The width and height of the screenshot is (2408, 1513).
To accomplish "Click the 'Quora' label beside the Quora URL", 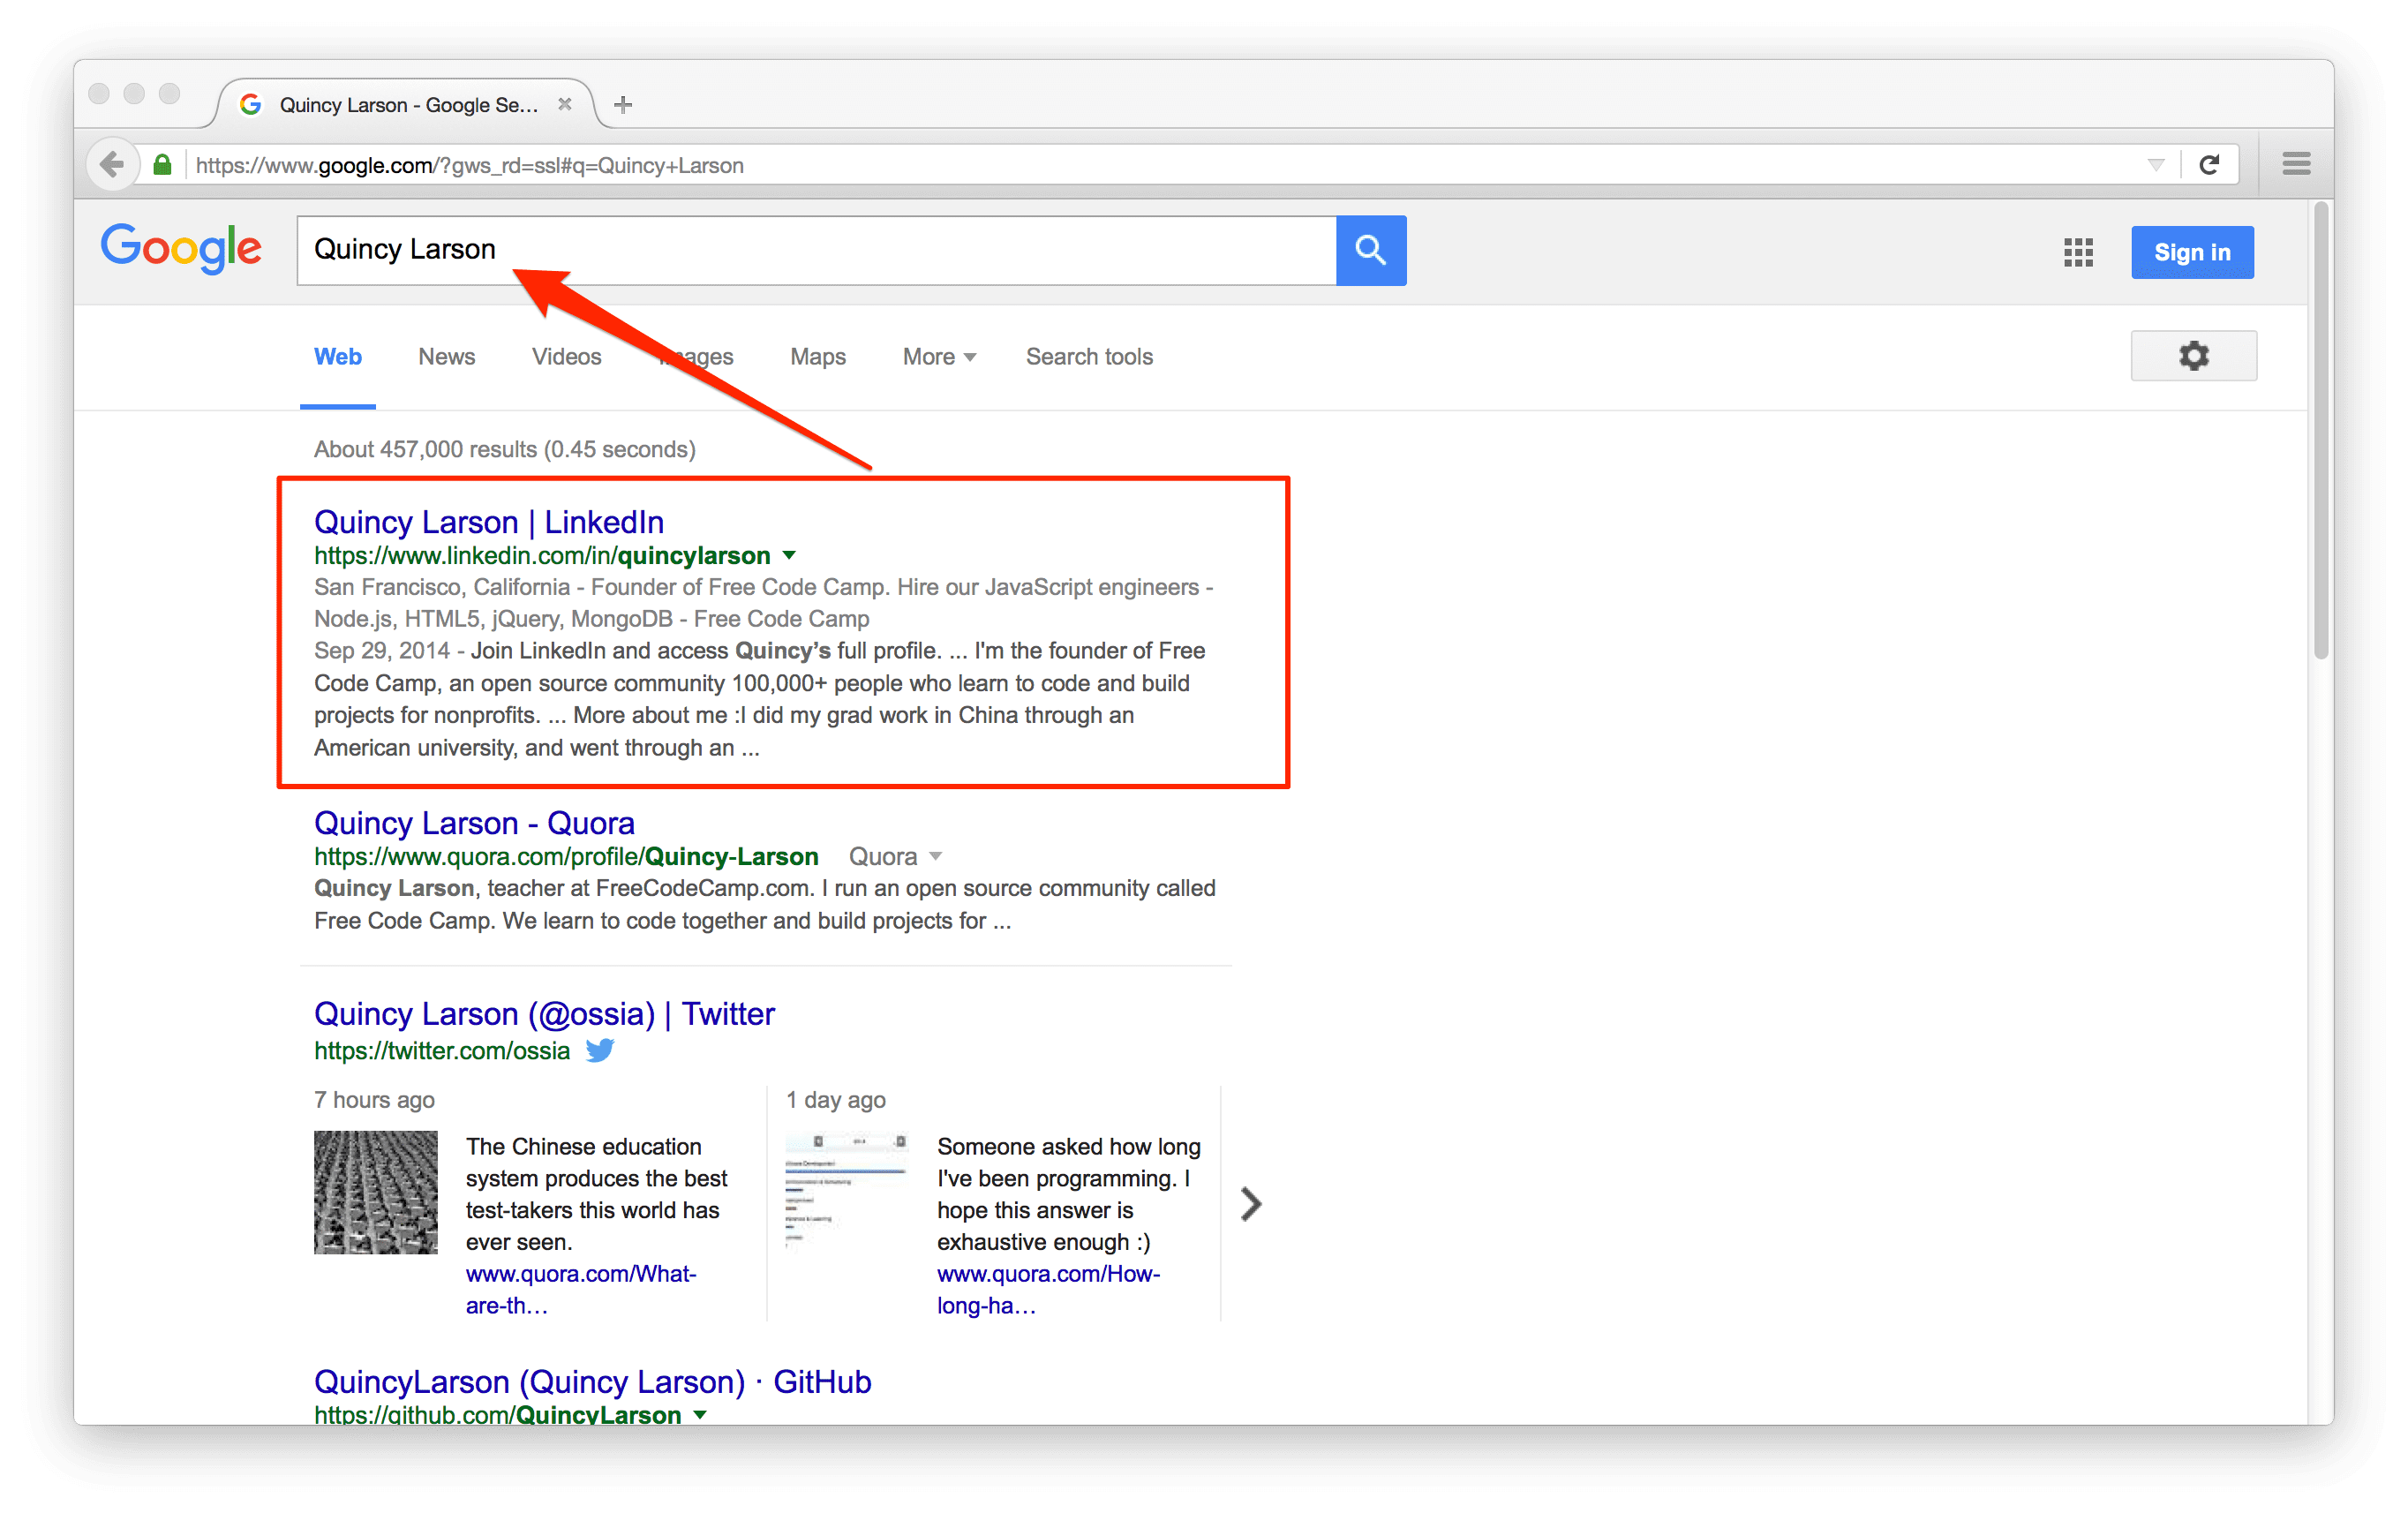I will (x=882, y=856).
